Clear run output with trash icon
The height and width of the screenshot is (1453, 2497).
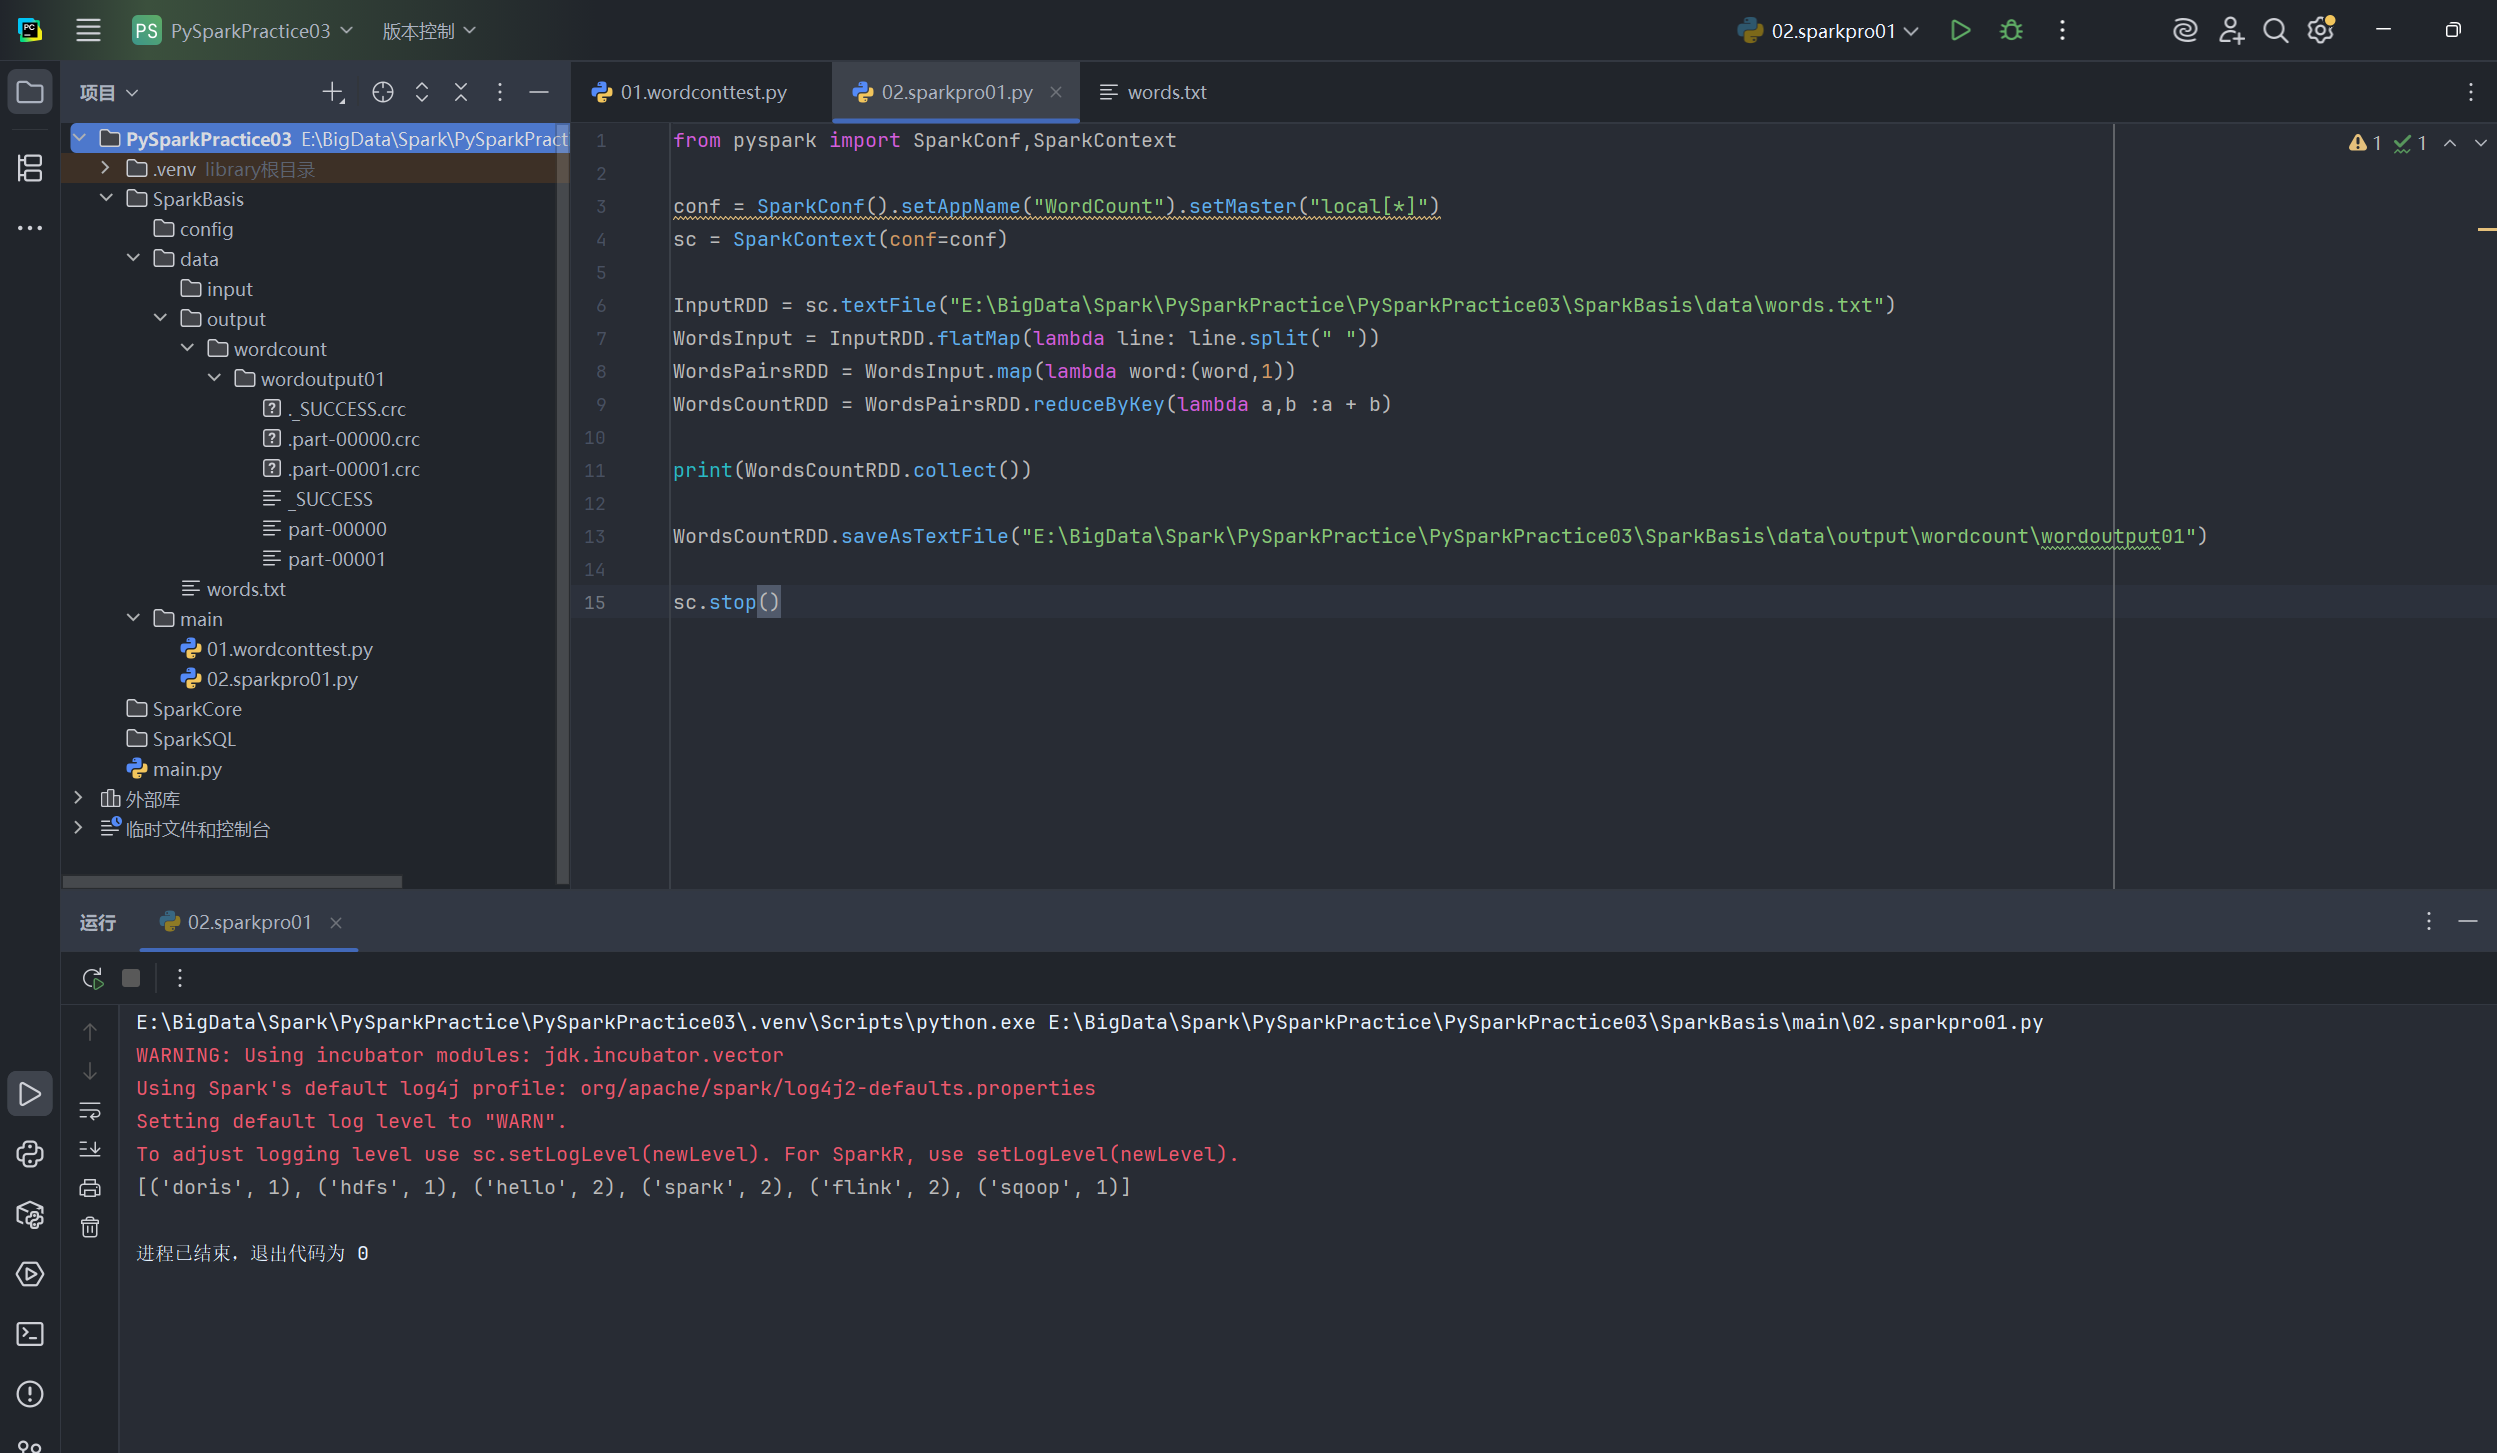tap(90, 1227)
